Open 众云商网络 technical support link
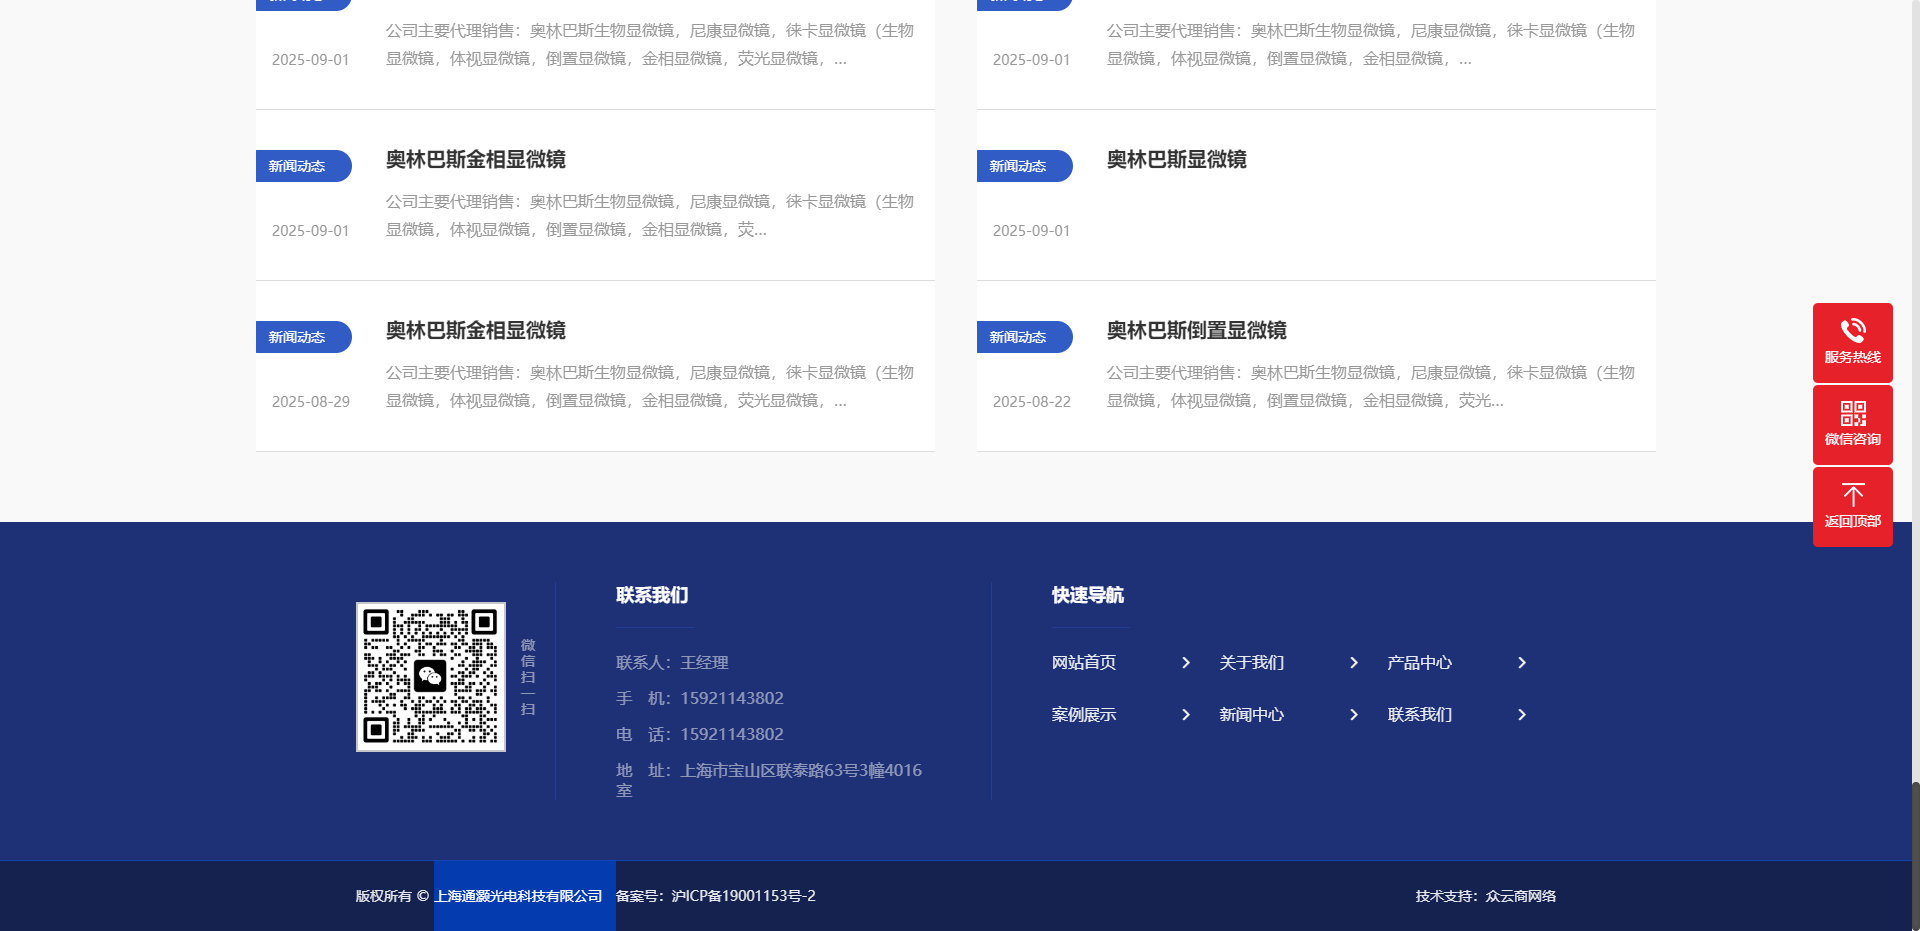This screenshot has width=1920, height=931. tap(1520, 896)
